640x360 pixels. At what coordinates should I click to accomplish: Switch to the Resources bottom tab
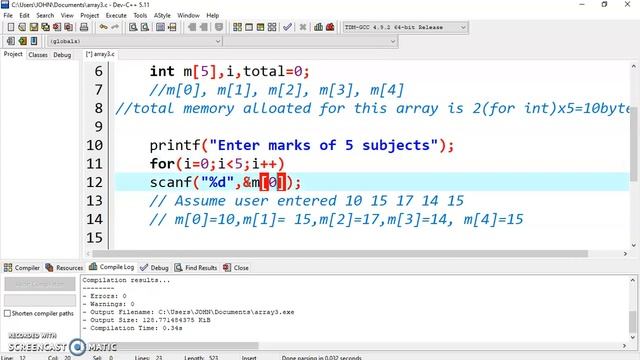pos(64,268)
